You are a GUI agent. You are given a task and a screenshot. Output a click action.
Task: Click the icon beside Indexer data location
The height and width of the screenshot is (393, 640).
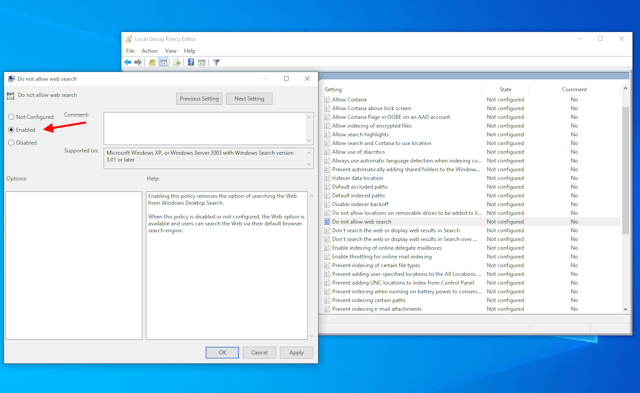(327, 178)
